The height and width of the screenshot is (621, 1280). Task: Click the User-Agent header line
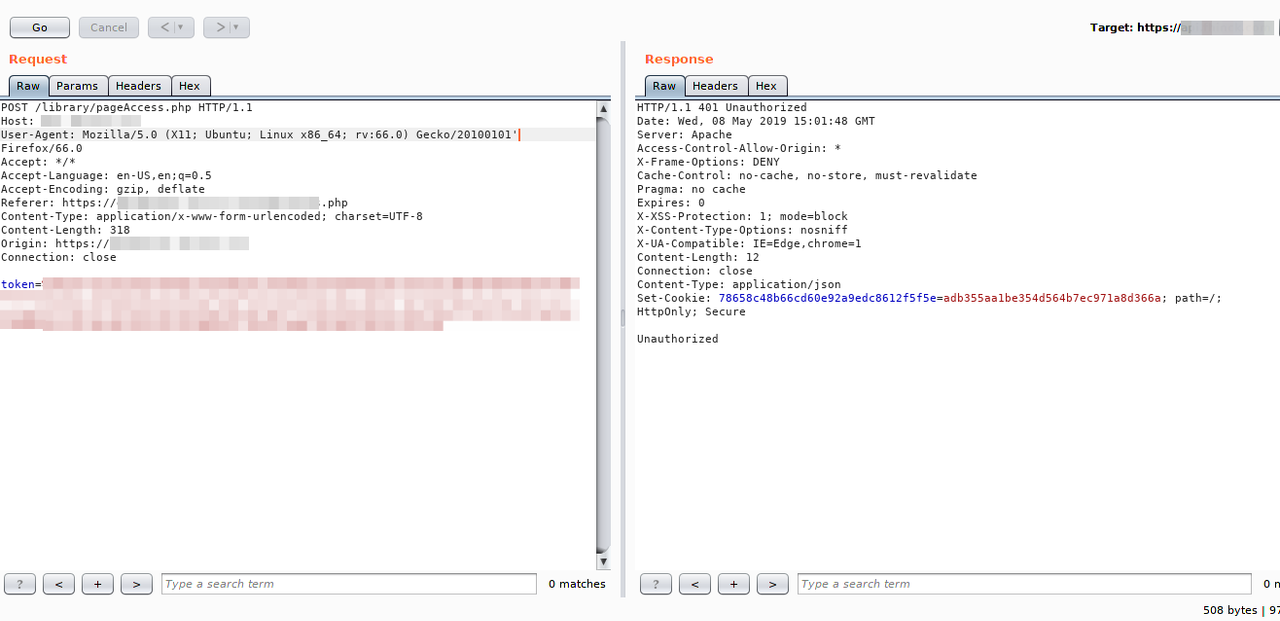tap(260, 134)
